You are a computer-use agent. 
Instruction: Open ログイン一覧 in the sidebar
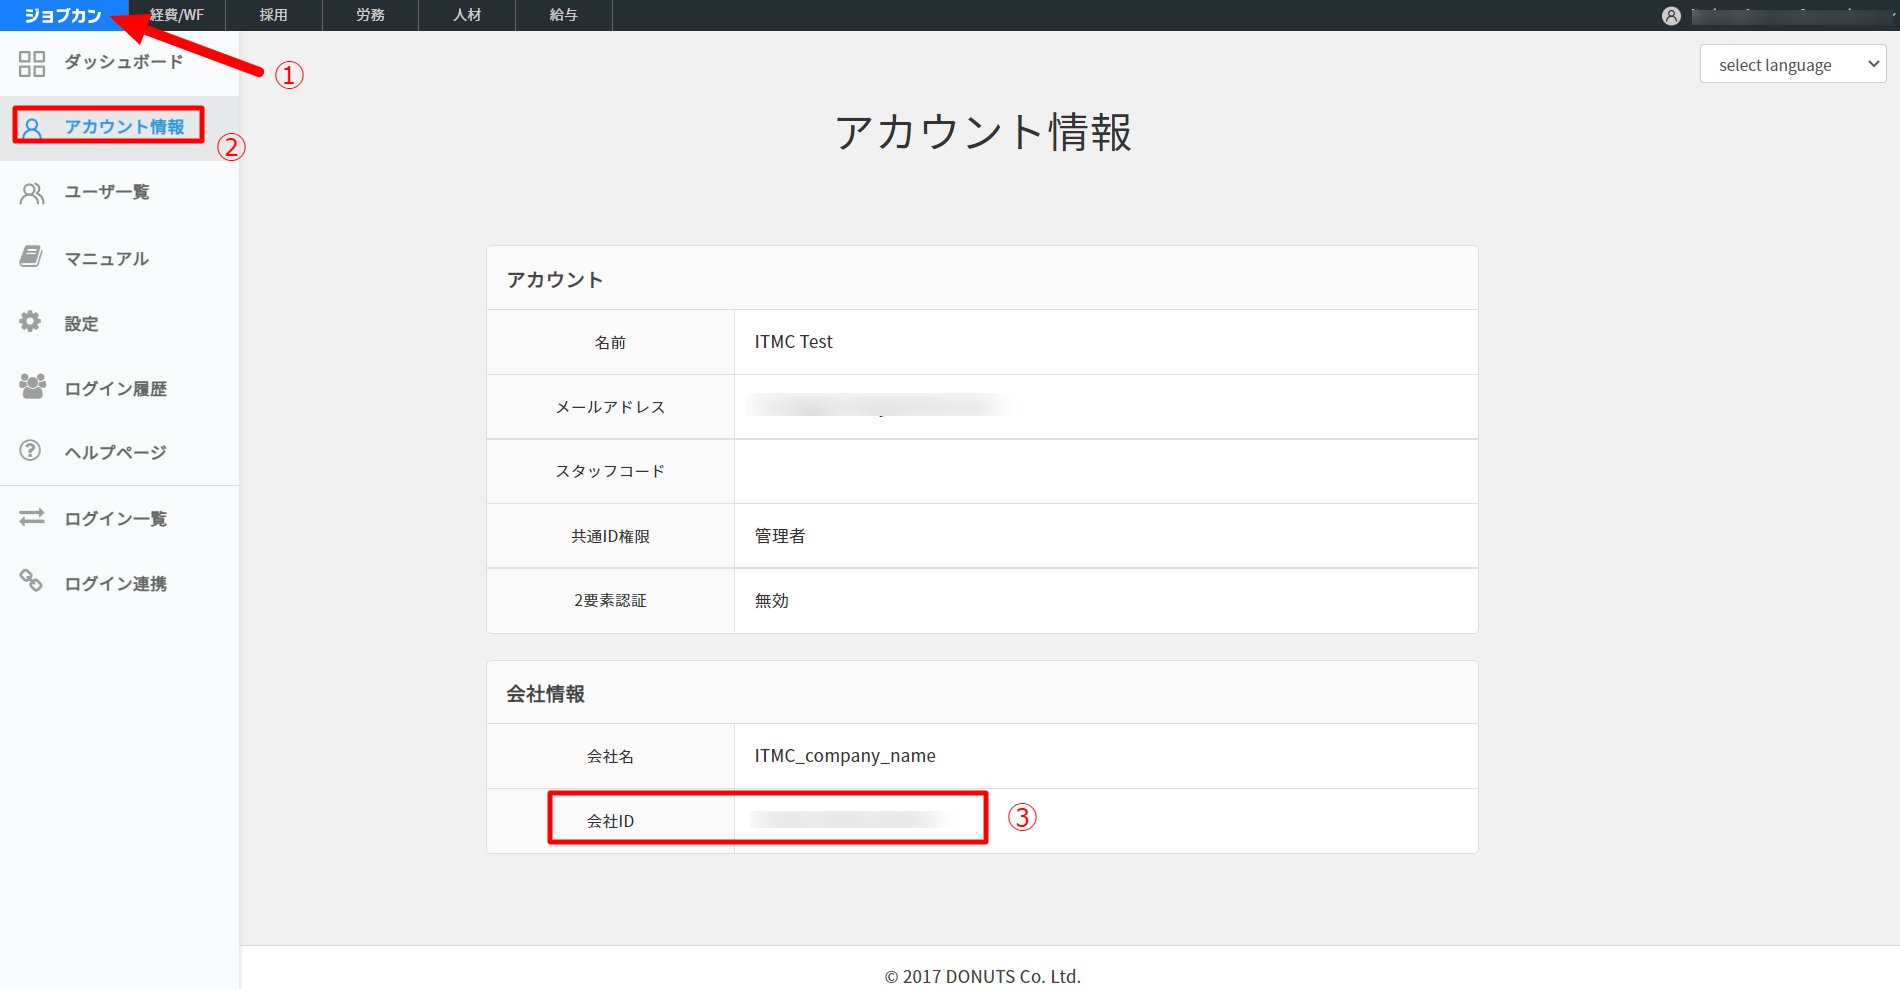click(x=116, y=519)
